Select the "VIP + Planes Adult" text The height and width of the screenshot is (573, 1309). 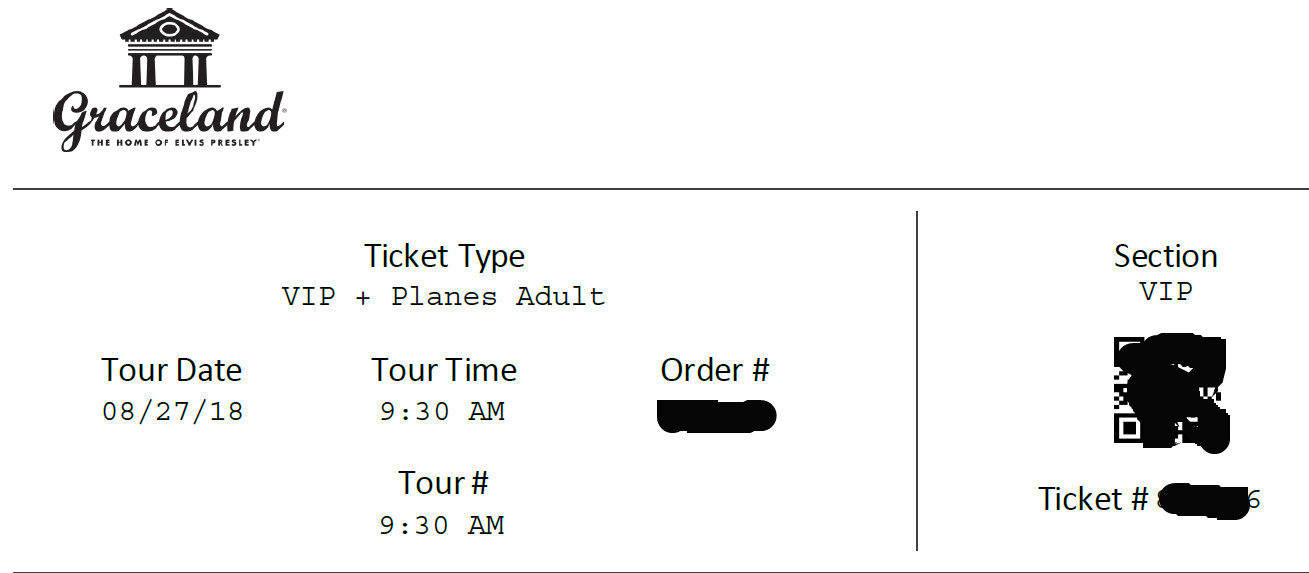click(x=443, y=297)
